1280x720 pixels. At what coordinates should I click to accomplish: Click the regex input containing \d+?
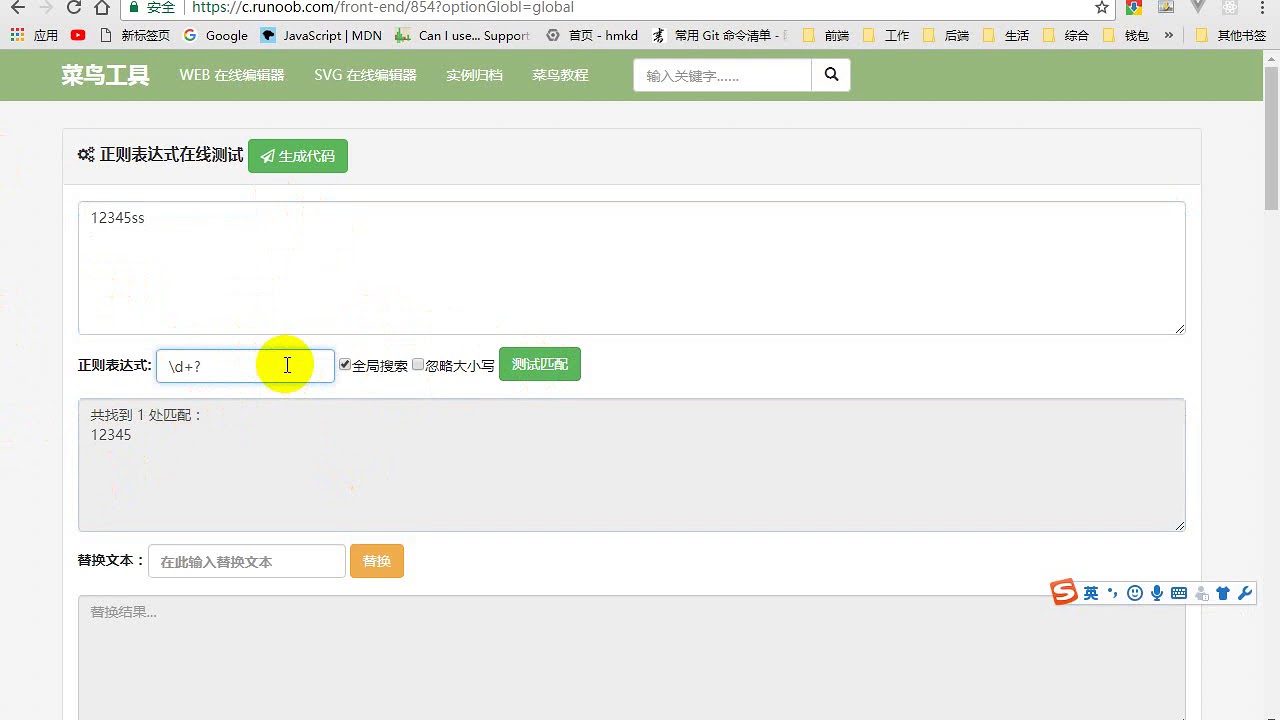[x=245, y=366]
